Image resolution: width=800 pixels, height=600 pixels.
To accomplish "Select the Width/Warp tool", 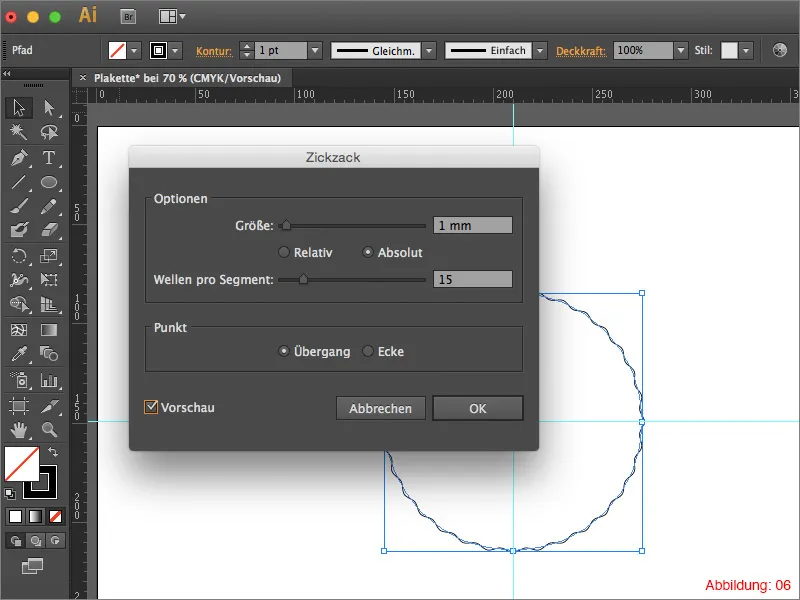I will click(19, 280).
